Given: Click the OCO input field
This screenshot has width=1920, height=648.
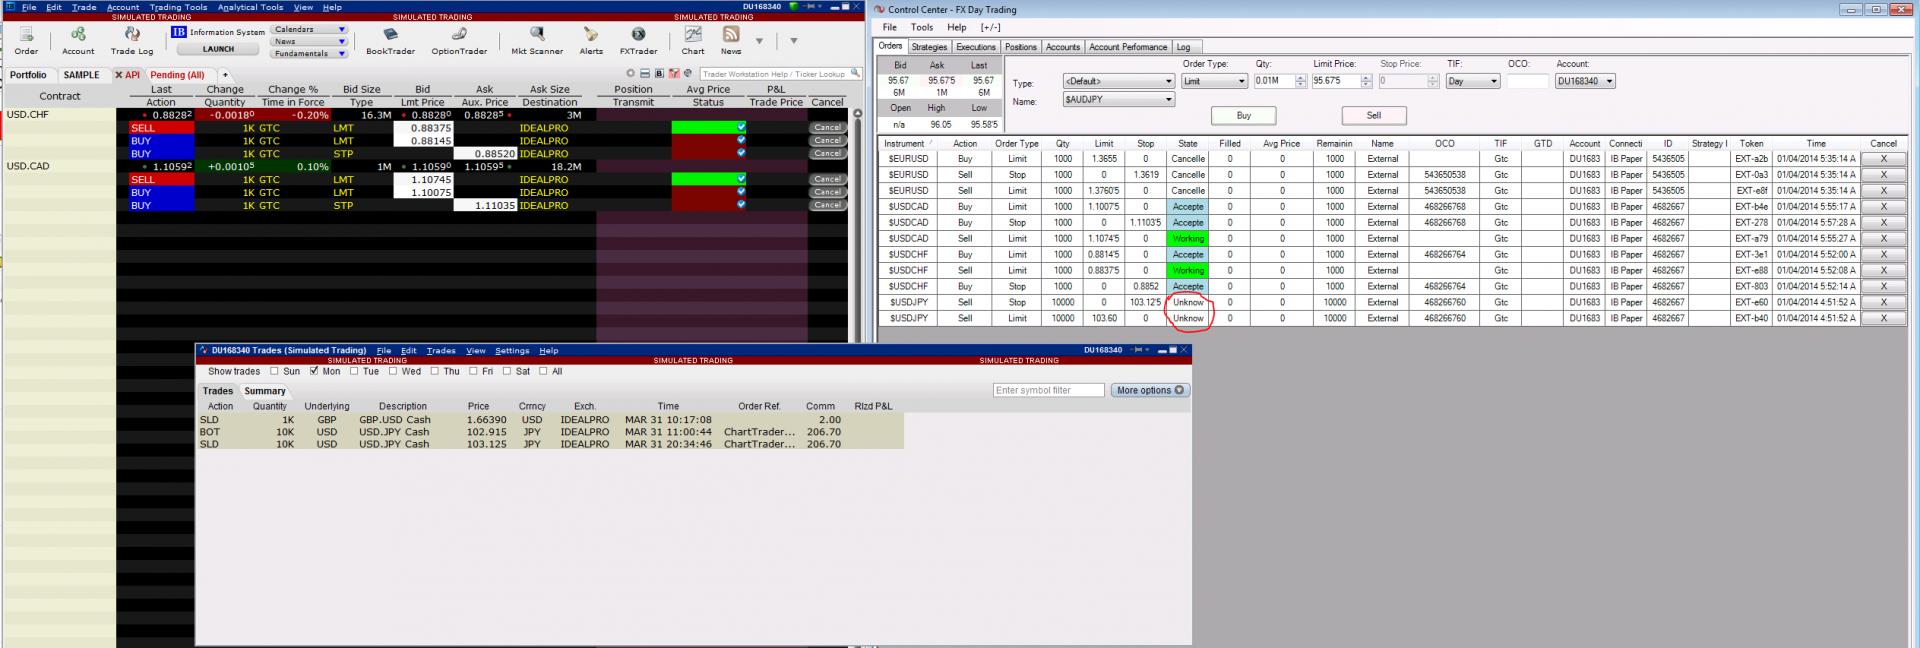Looking at the screenshot, I should coord(1526,82).
